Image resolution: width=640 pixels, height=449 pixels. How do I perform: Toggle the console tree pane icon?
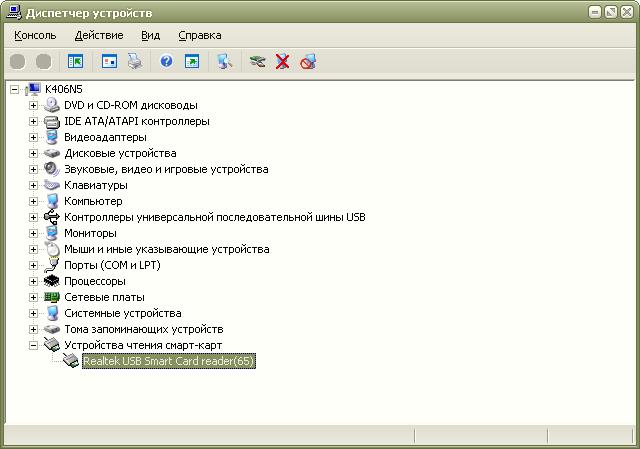pyautogui.click(x=76, y=62)
